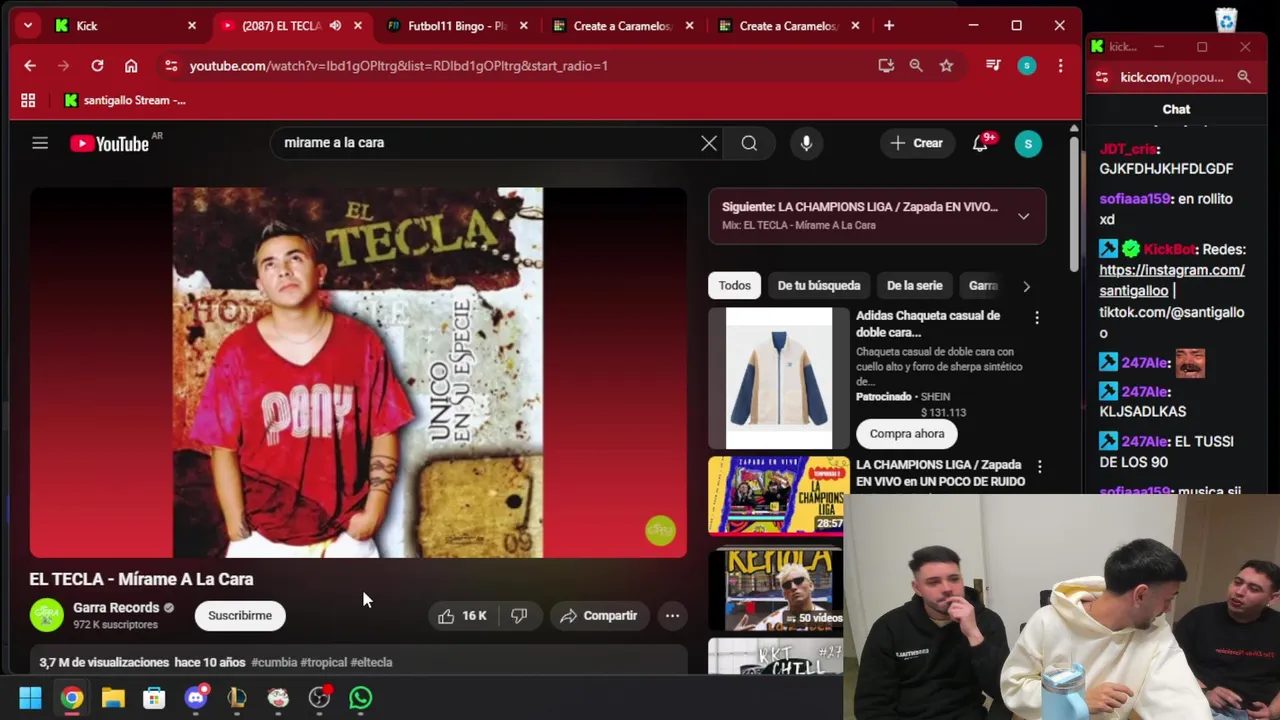1280x720 pixels.
Task: Open the Recycle Bin desktop icon
Action: click(x=1227, y=19)
